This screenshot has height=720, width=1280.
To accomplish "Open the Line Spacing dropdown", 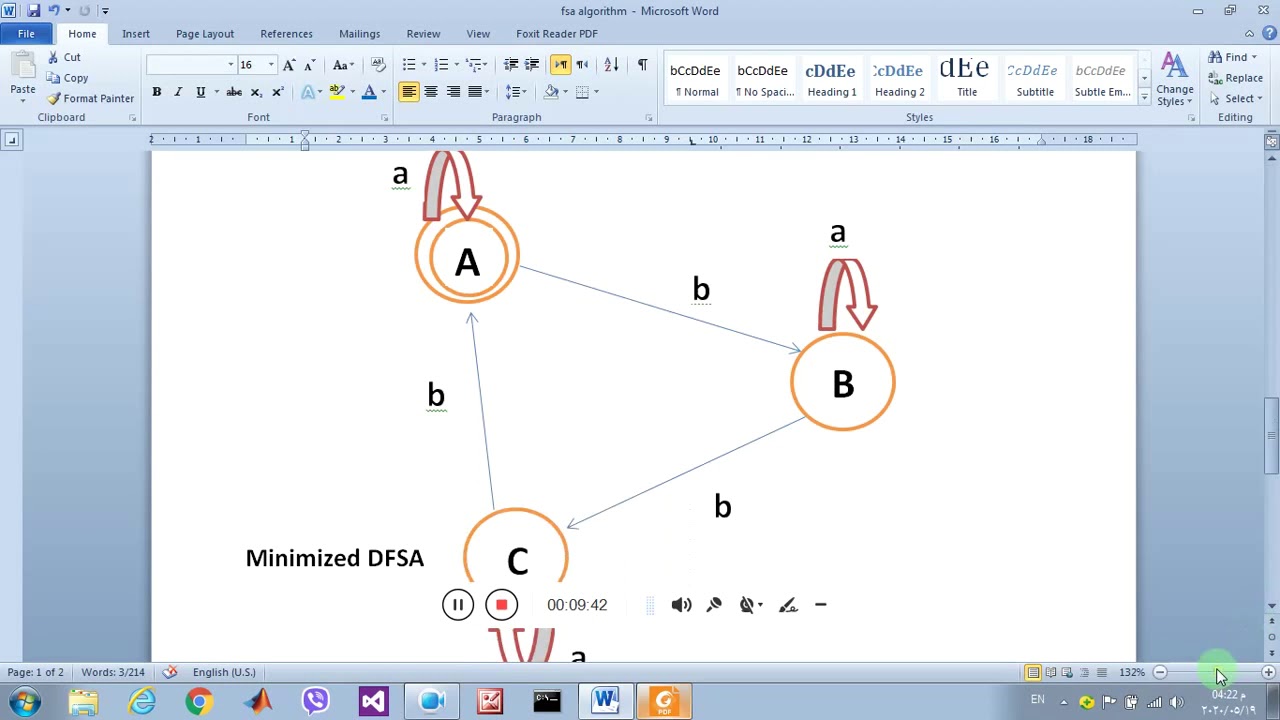I will pos(516,92).
